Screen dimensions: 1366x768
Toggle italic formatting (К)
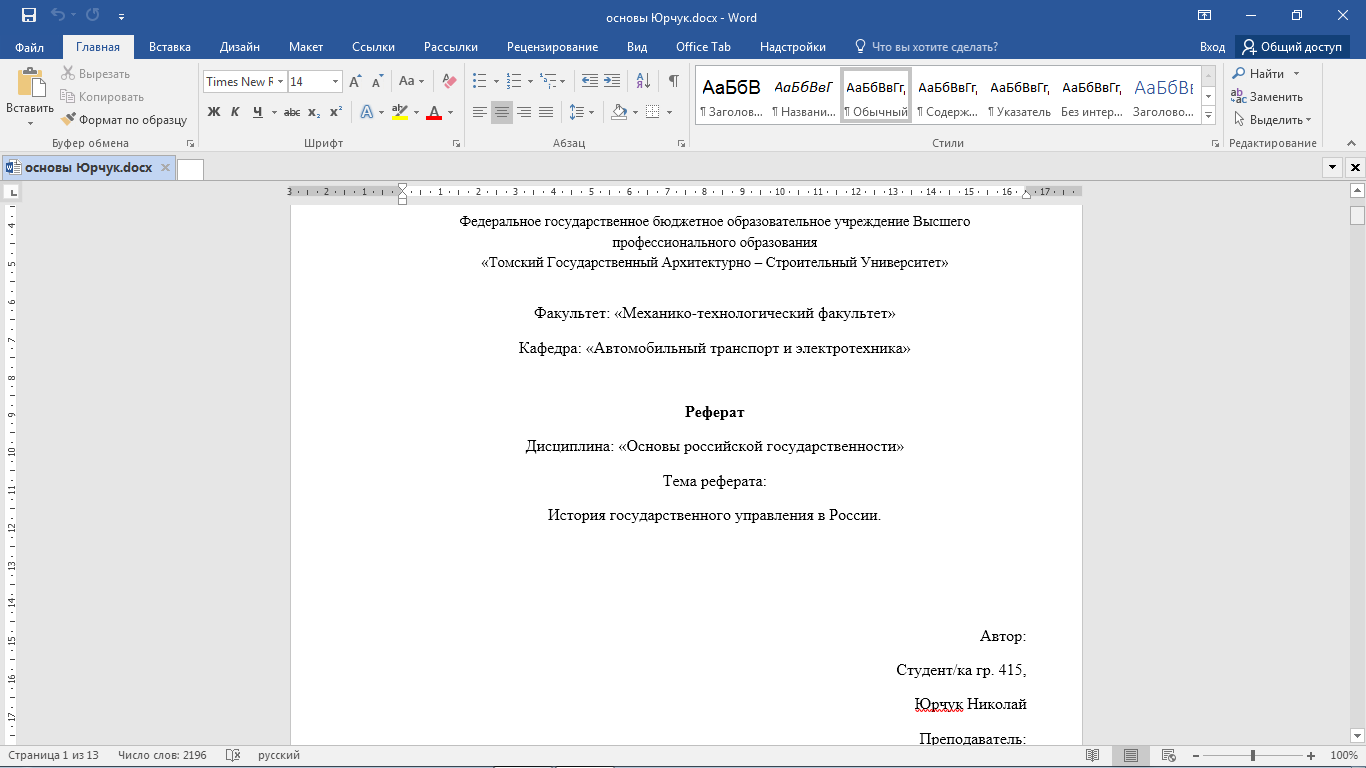(235, 112)
